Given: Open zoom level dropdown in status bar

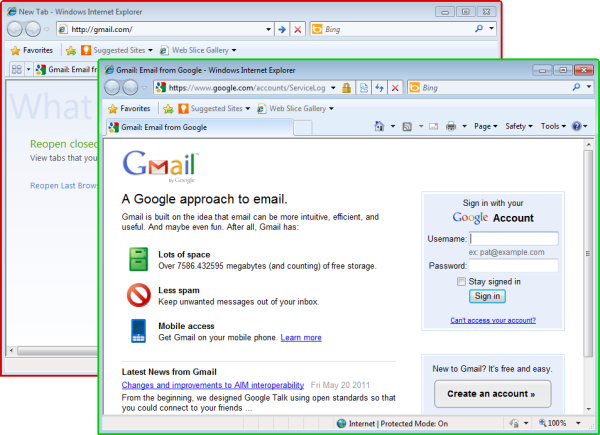Looking at the screenshot, I should click(578, 423).
